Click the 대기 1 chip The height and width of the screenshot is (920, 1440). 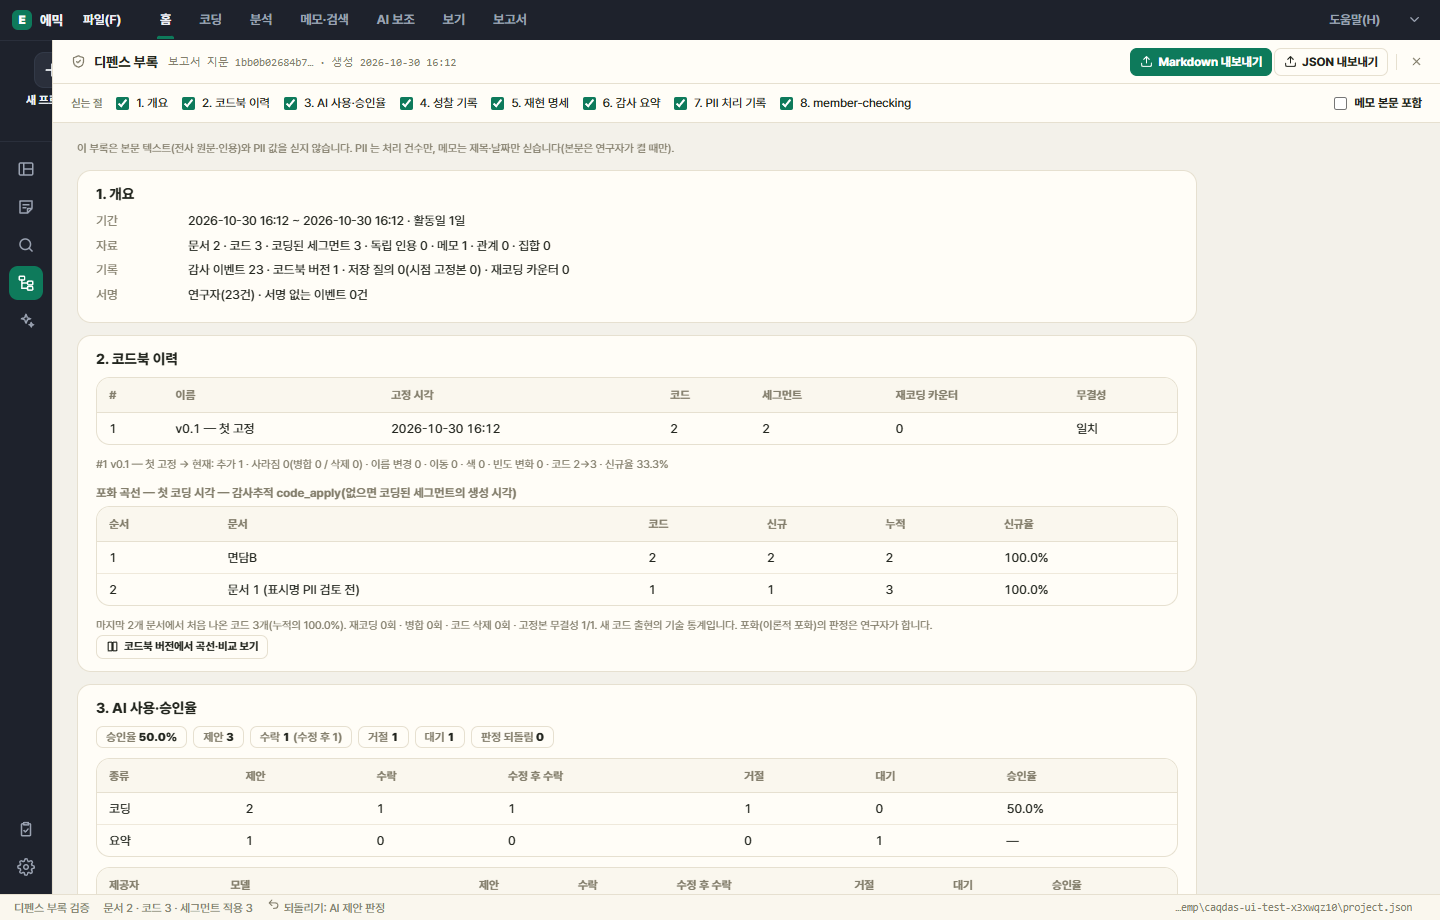439,737
